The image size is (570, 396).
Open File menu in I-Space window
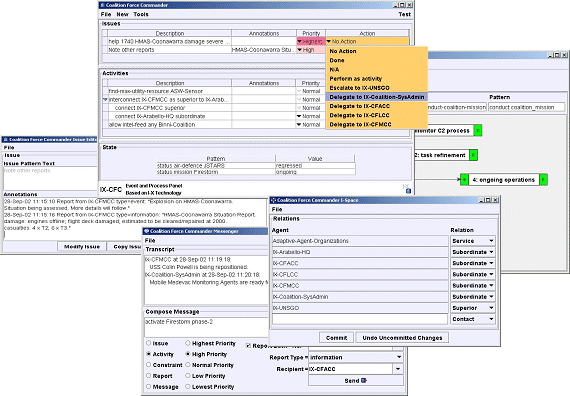coord(277,209)
